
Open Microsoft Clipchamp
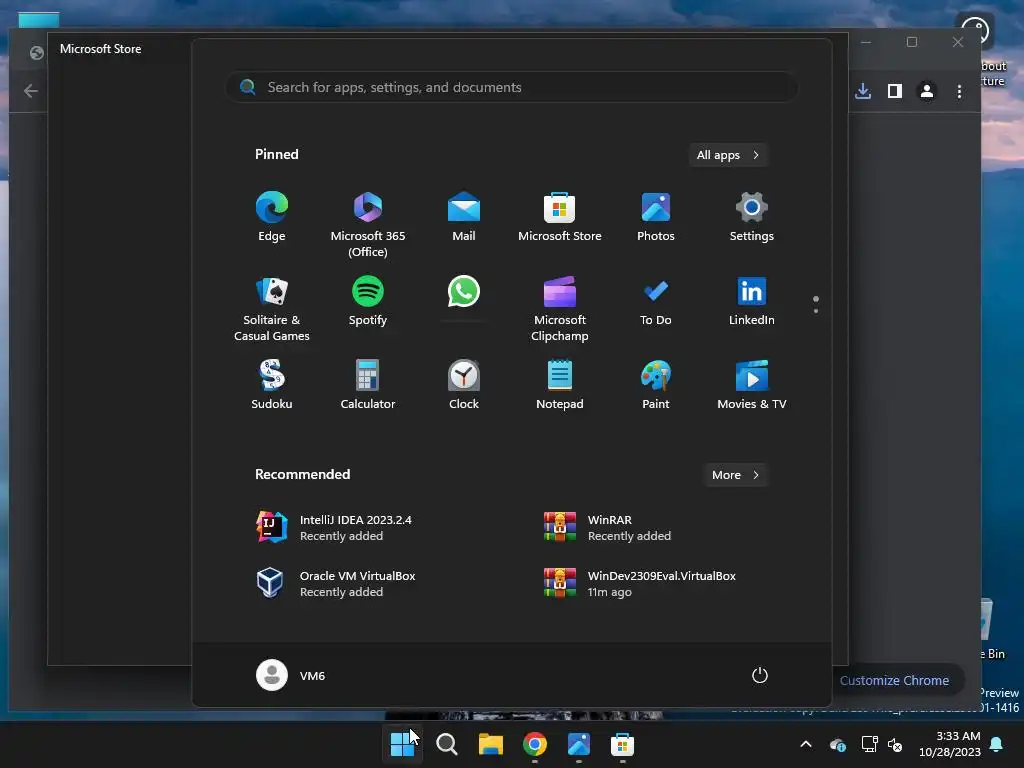pyautogui.click(x=560, y=308)
